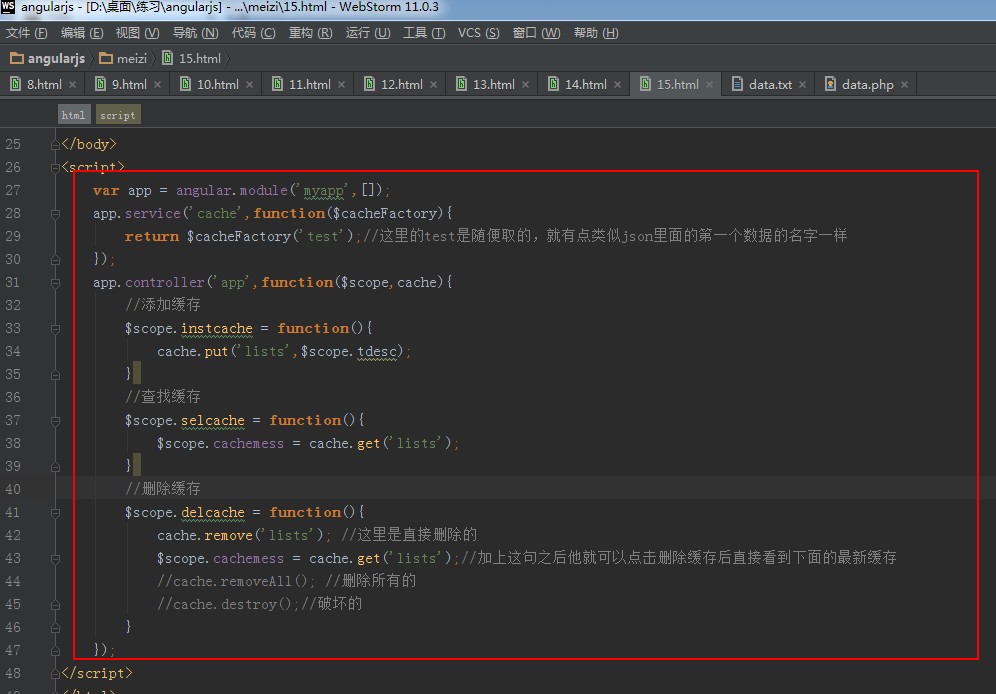Close the 13.html tab
This screenshot has width=996, height=694.
pyautogui.click(x=526, y=84)
